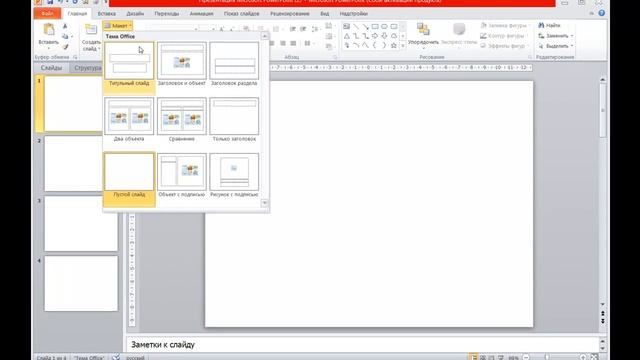Viewport: 640px width, 360px height.
Task: Click the Найти find button
Action: 549,25
